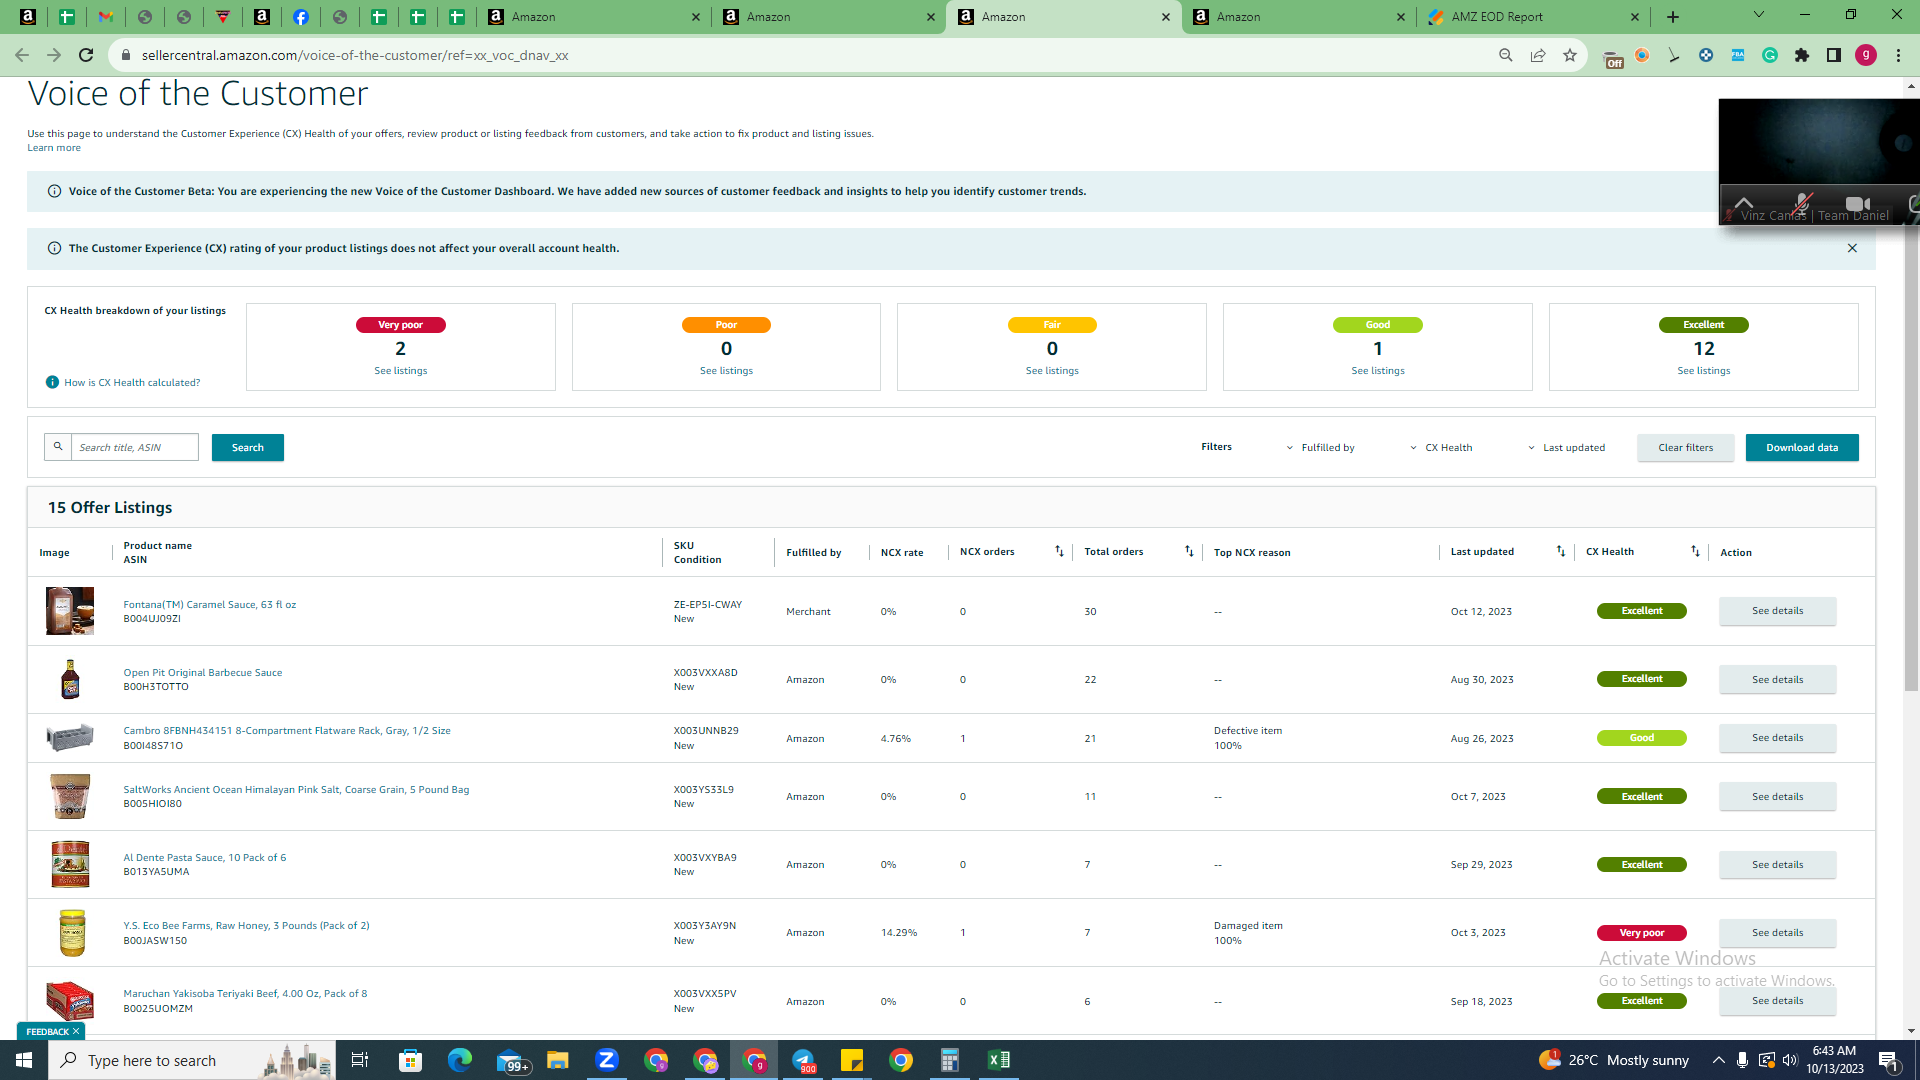Click the search magnifier icon in filter box
The image size is (1920, 1080).
tap(58, 447)
